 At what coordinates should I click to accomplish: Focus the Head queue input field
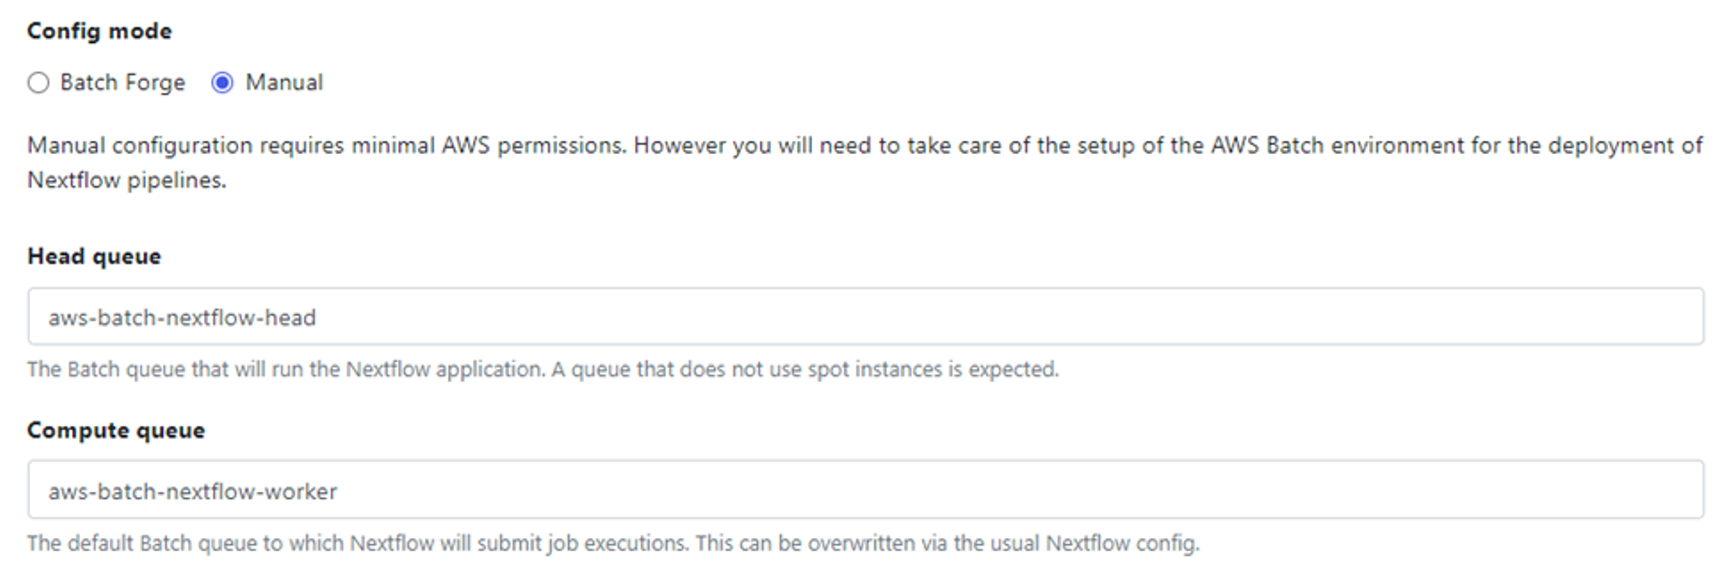(865, 317)
